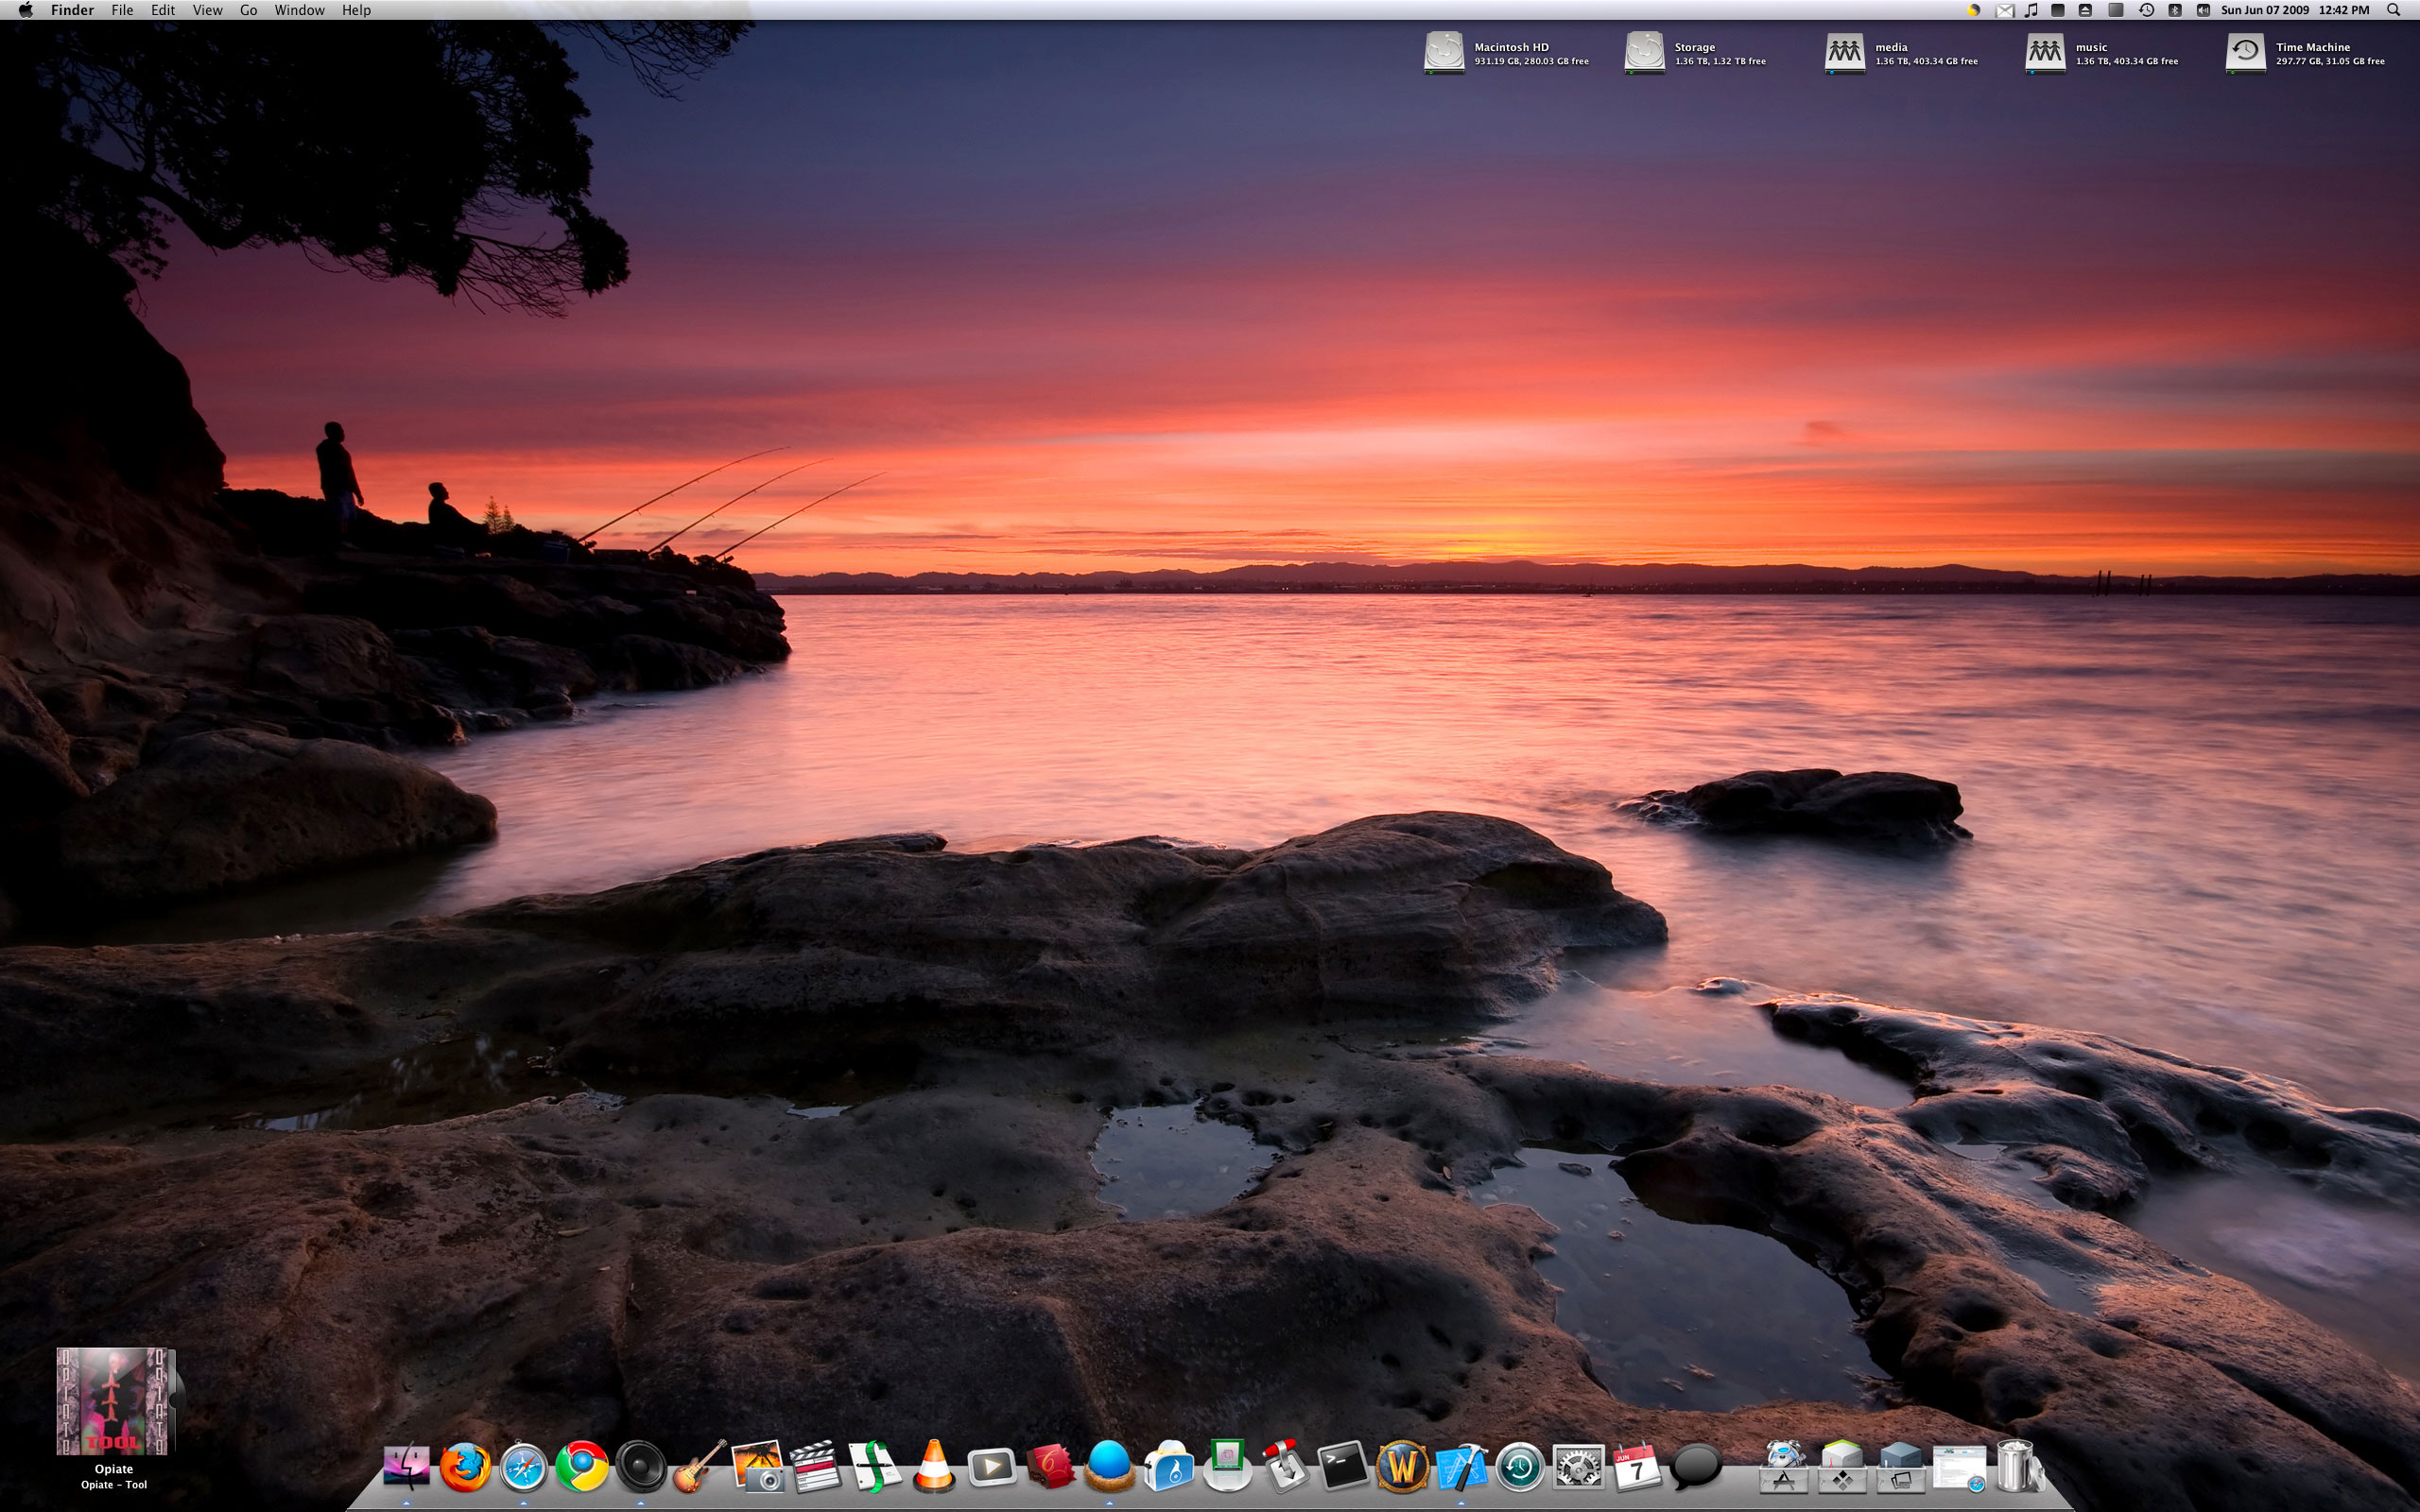
Task: Click the Opiate album art thumbnail
Action: 114,1400
